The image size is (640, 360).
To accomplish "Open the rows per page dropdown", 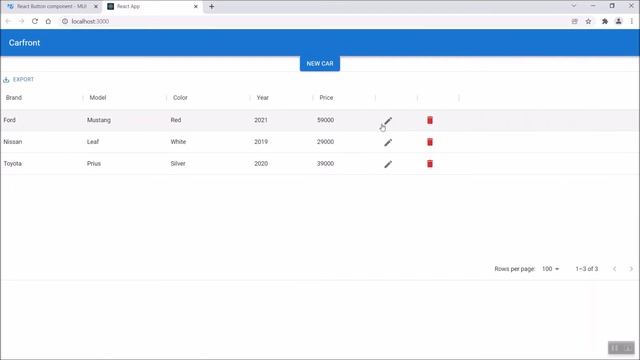I will pos(550,269).
